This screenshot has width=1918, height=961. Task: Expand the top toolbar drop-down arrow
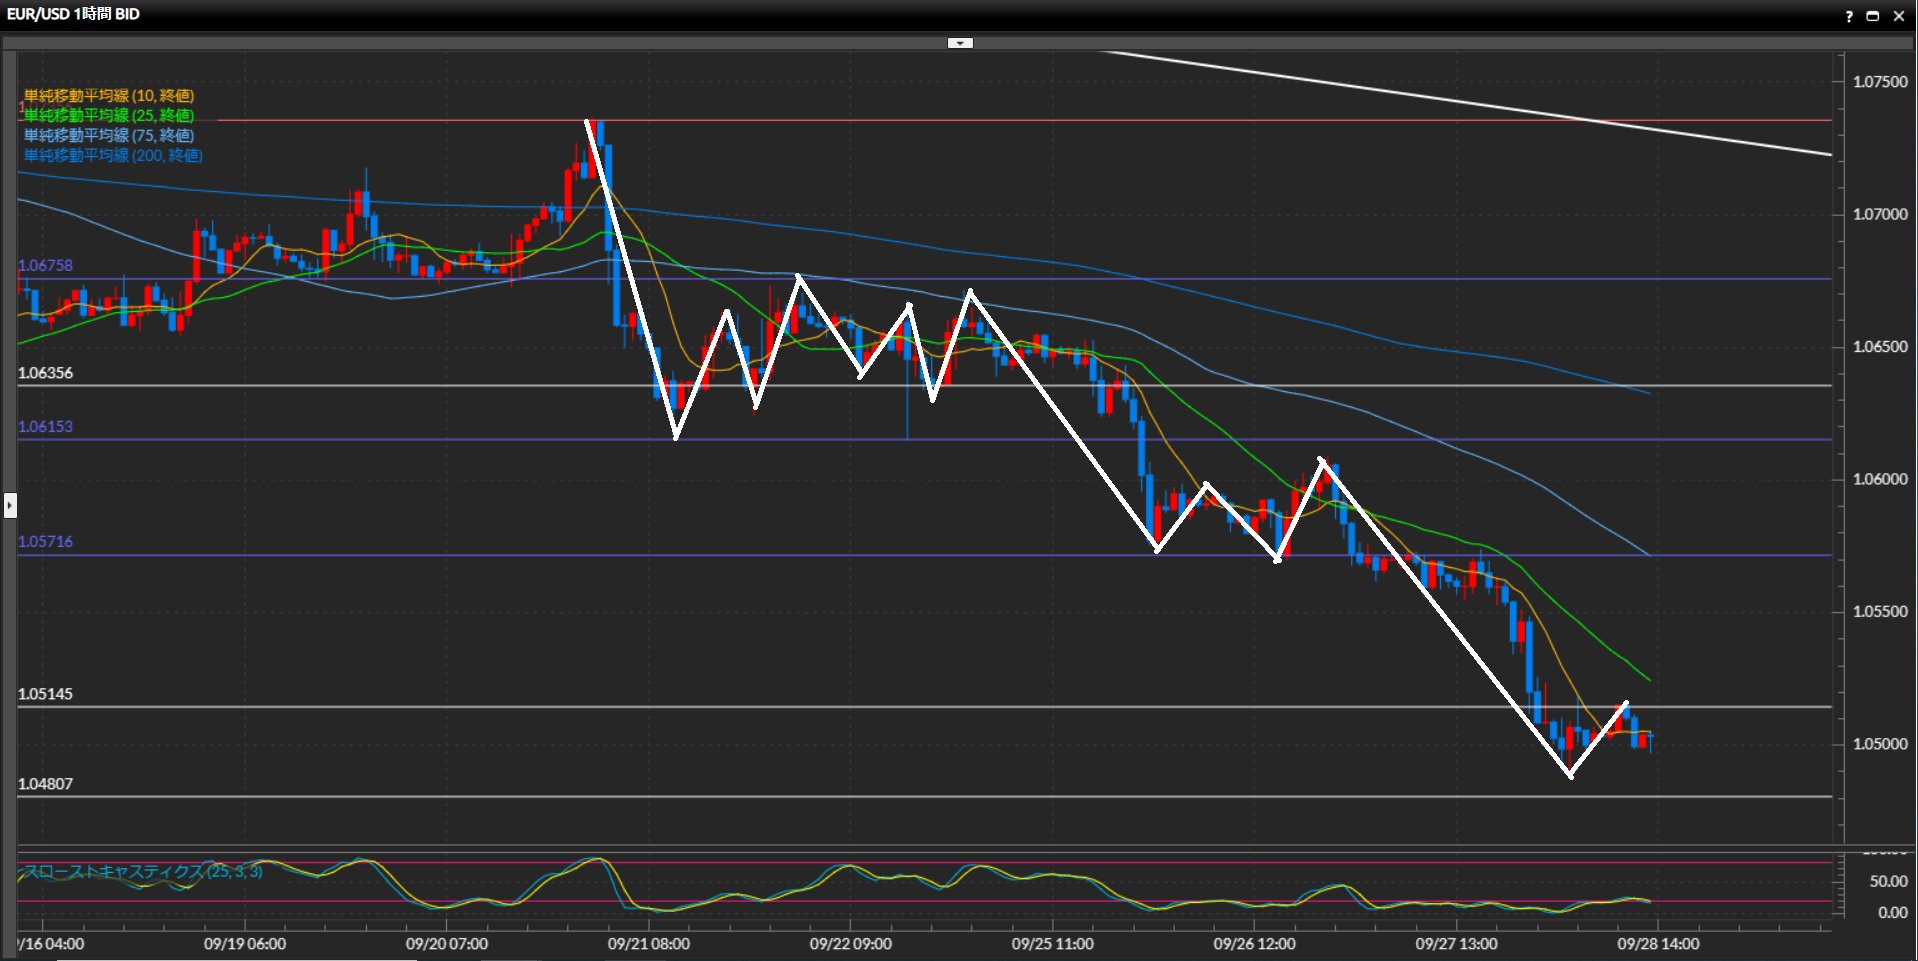point(960,43)
